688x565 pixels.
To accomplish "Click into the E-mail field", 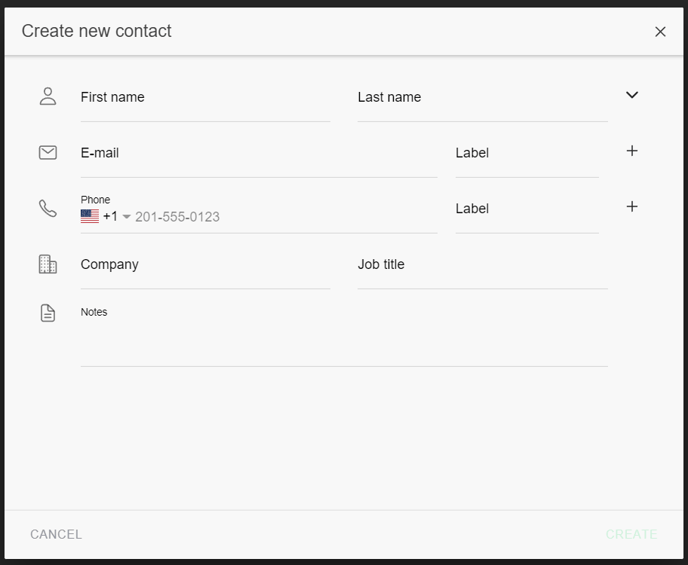I will [258, 154].
